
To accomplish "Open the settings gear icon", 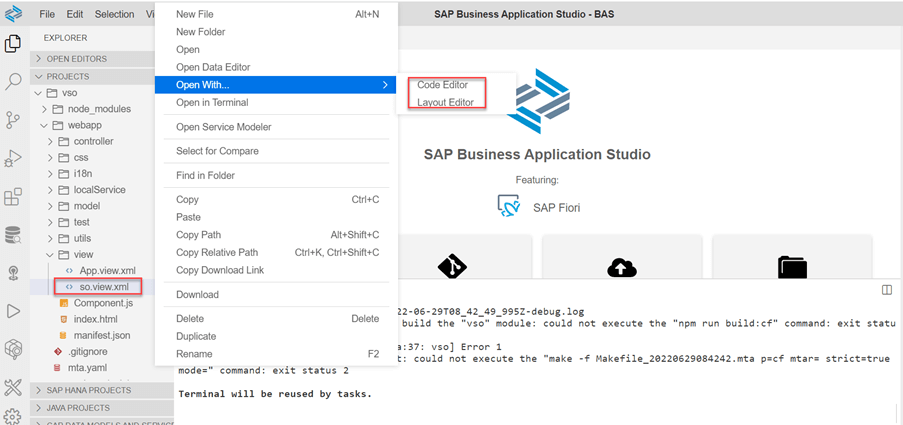I will pos(13,416).
